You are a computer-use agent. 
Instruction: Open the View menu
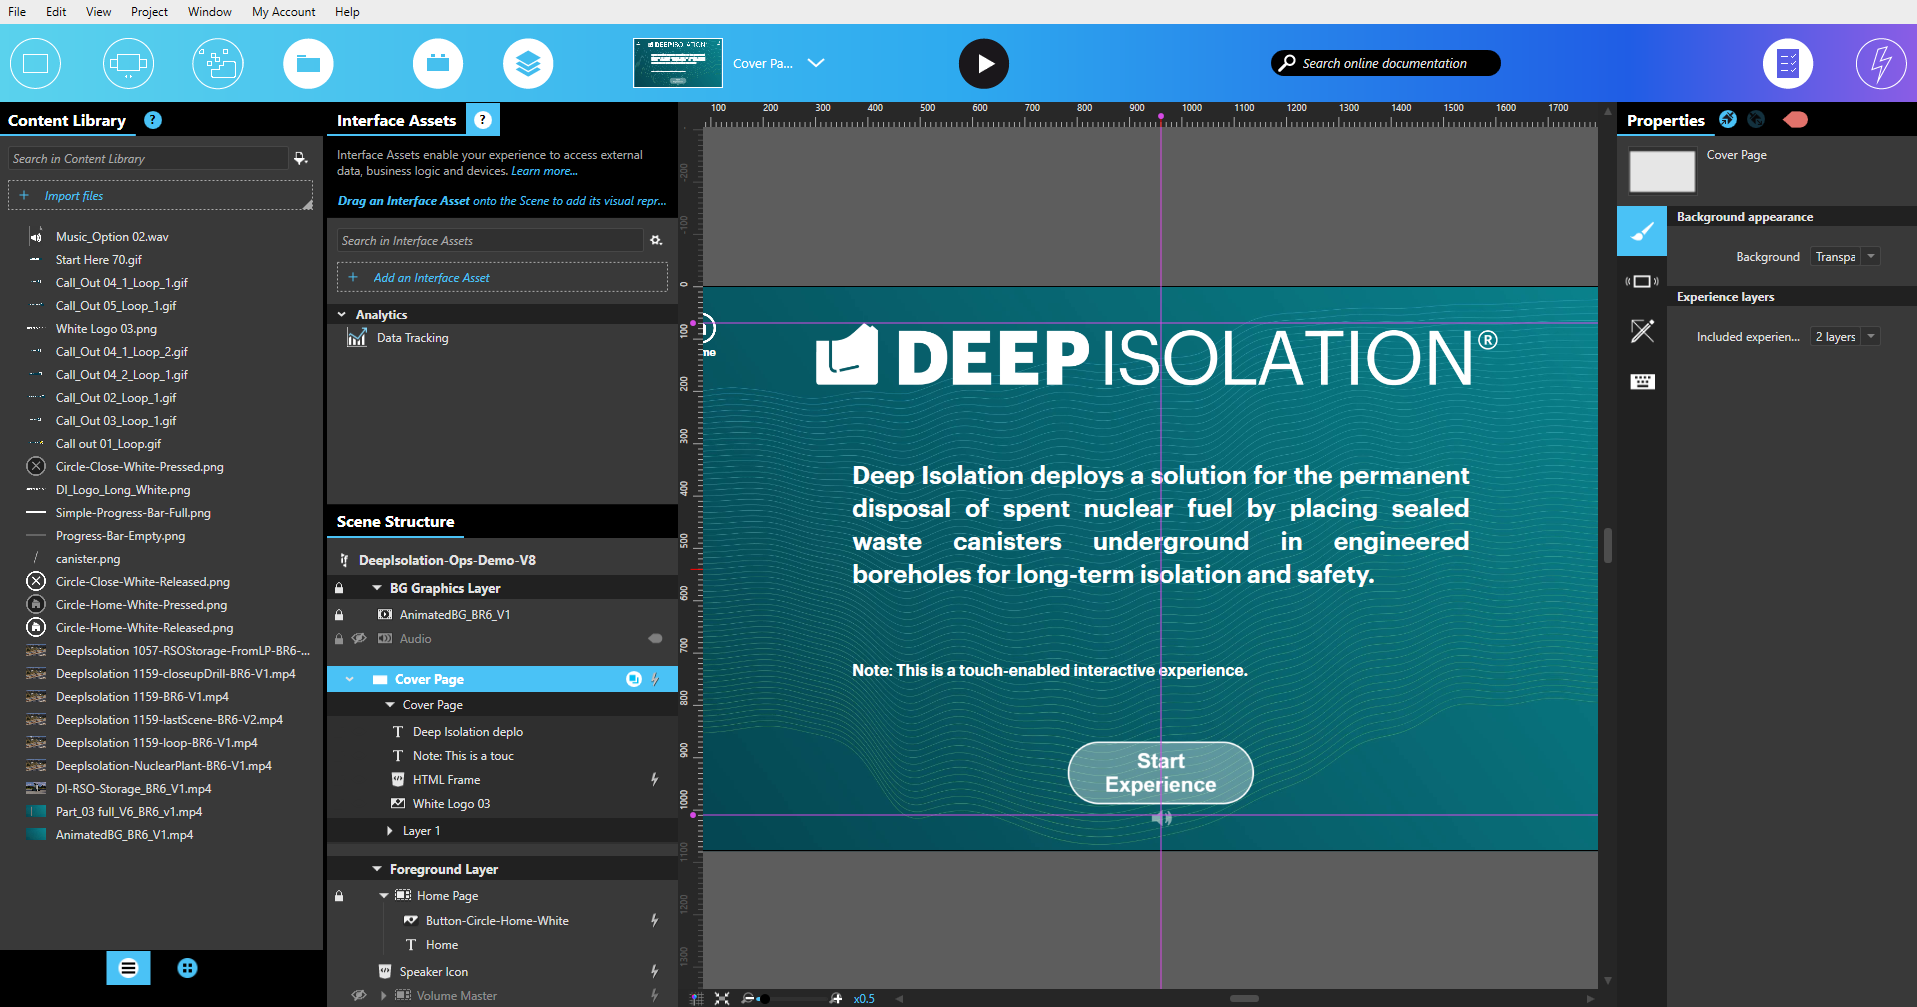(x=98, y=12)
